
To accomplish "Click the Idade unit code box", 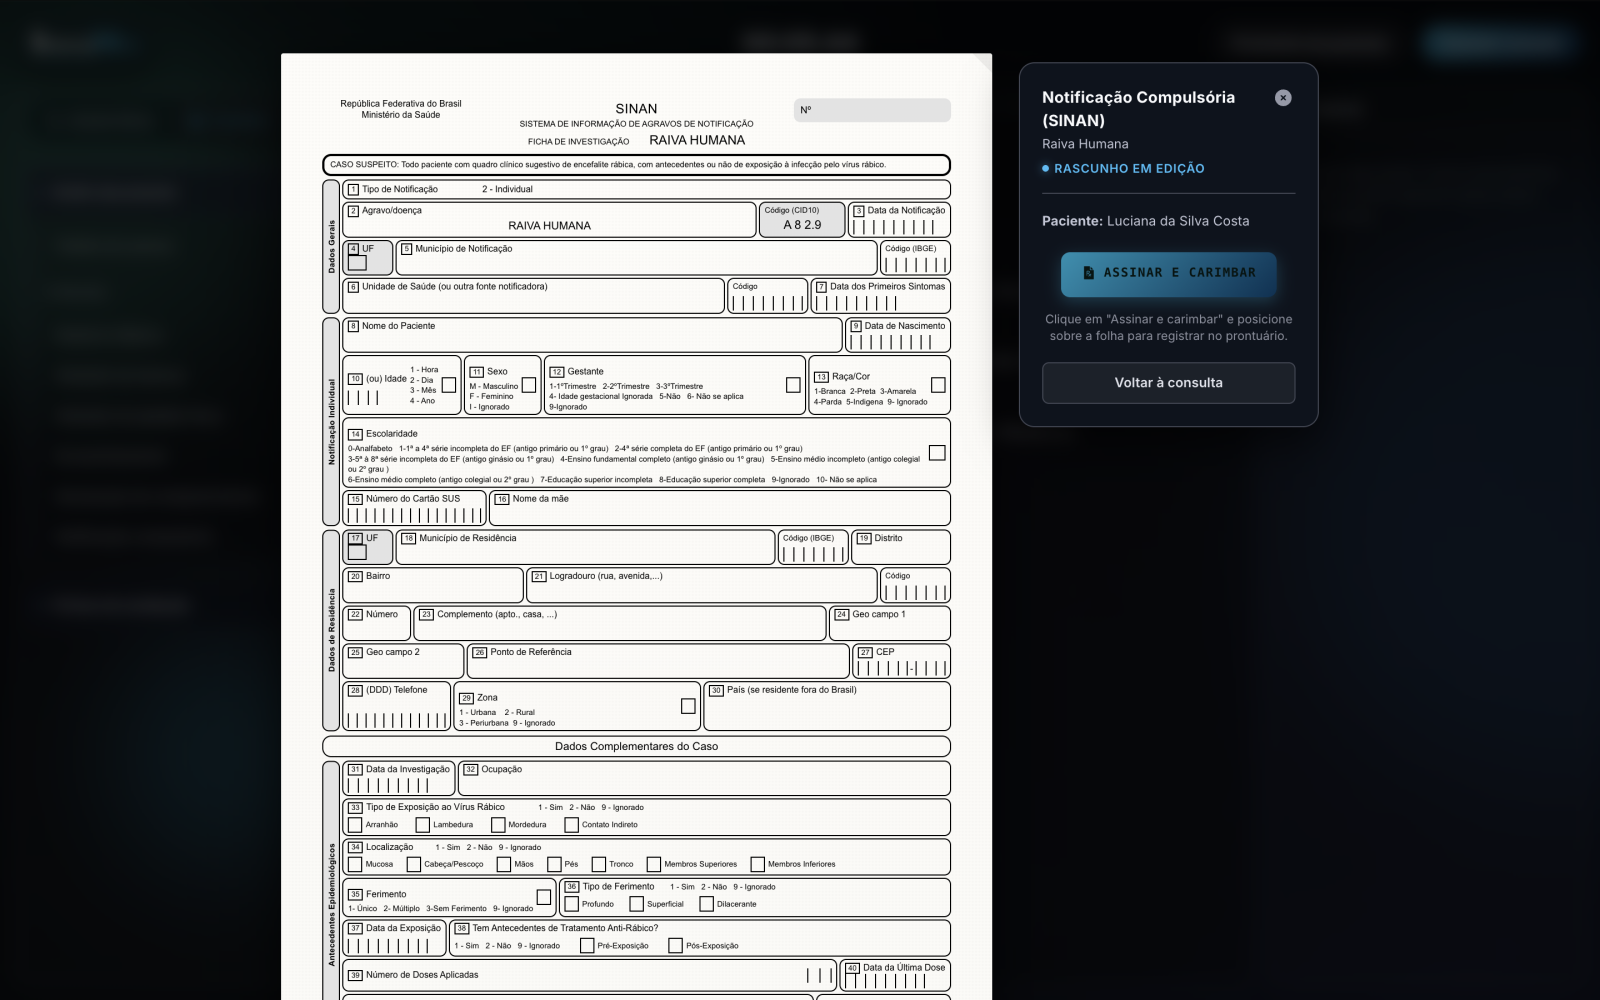I will (449, 385).
